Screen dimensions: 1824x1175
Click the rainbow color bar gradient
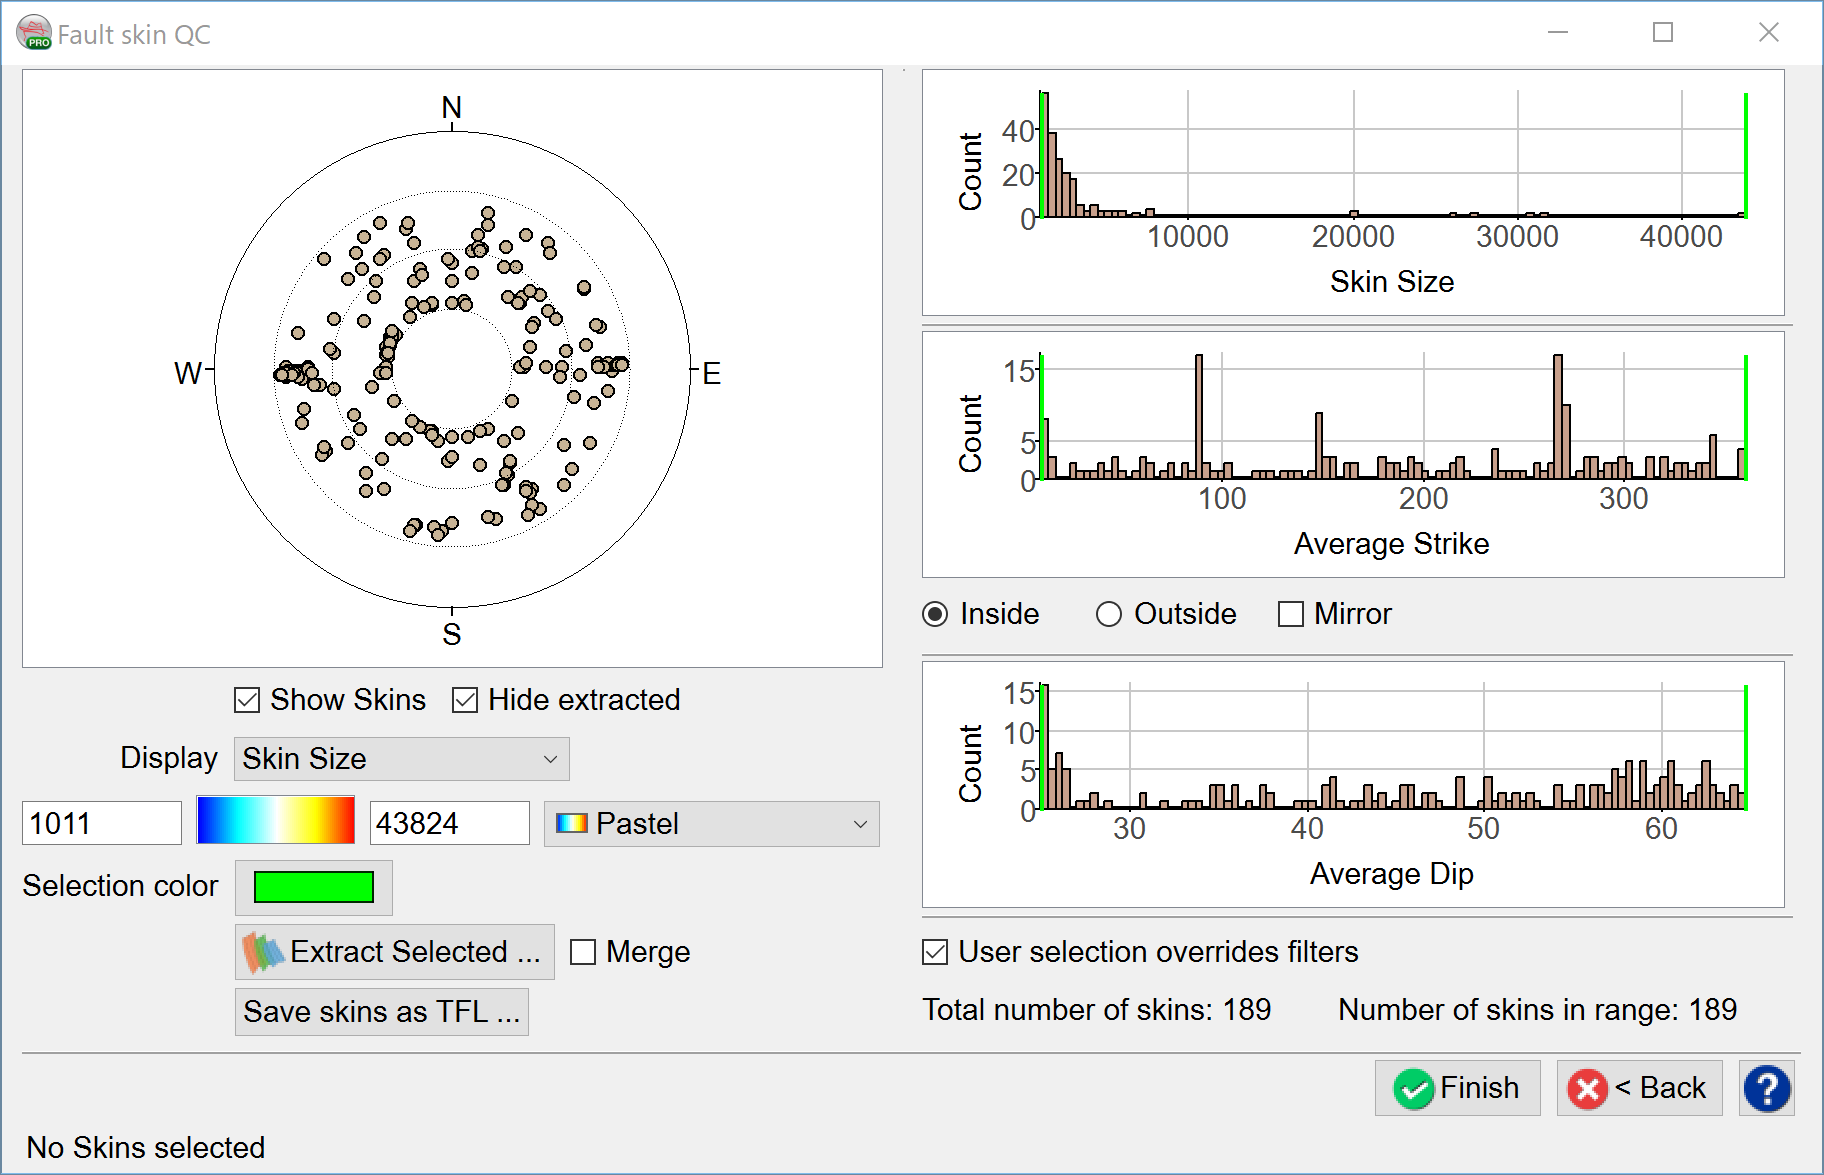coord(276,821)
